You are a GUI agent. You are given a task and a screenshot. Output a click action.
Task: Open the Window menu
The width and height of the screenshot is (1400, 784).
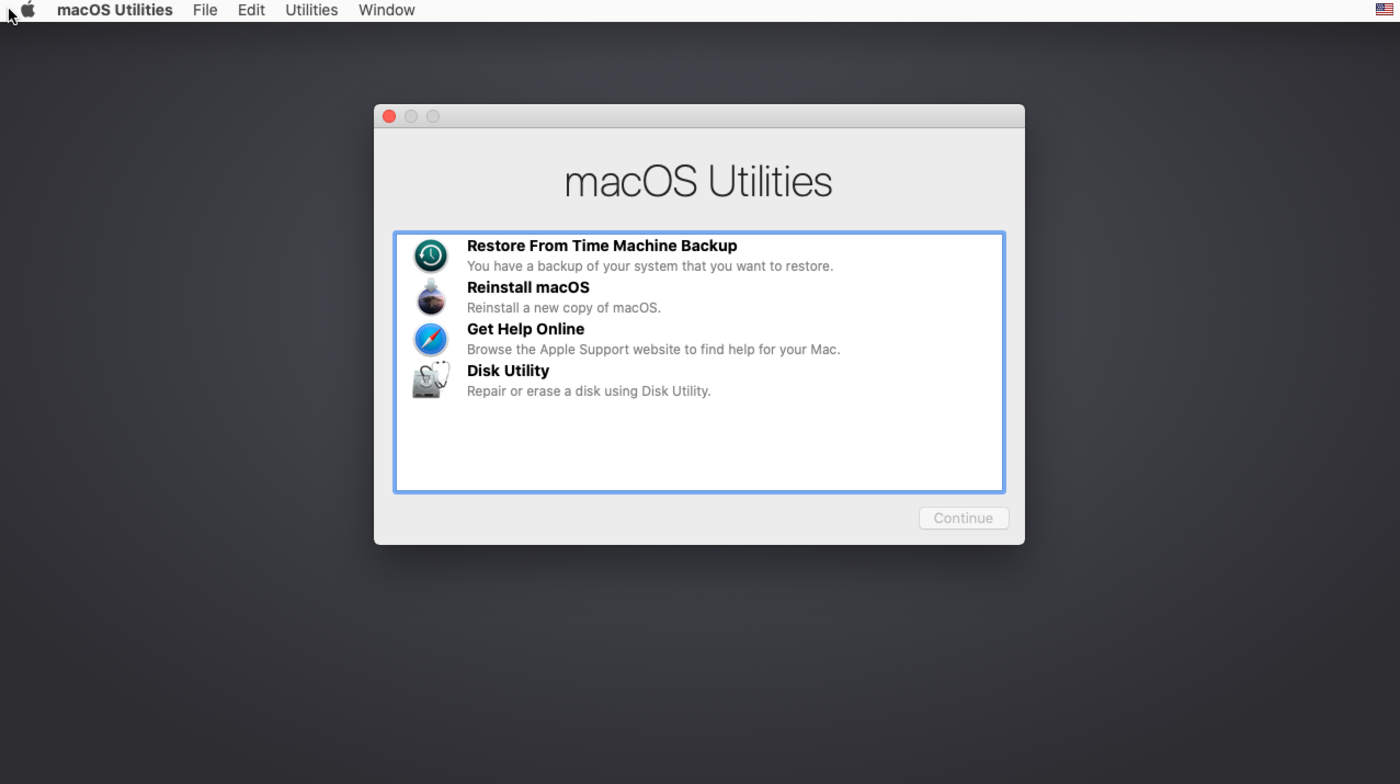[x=386, y=10]
